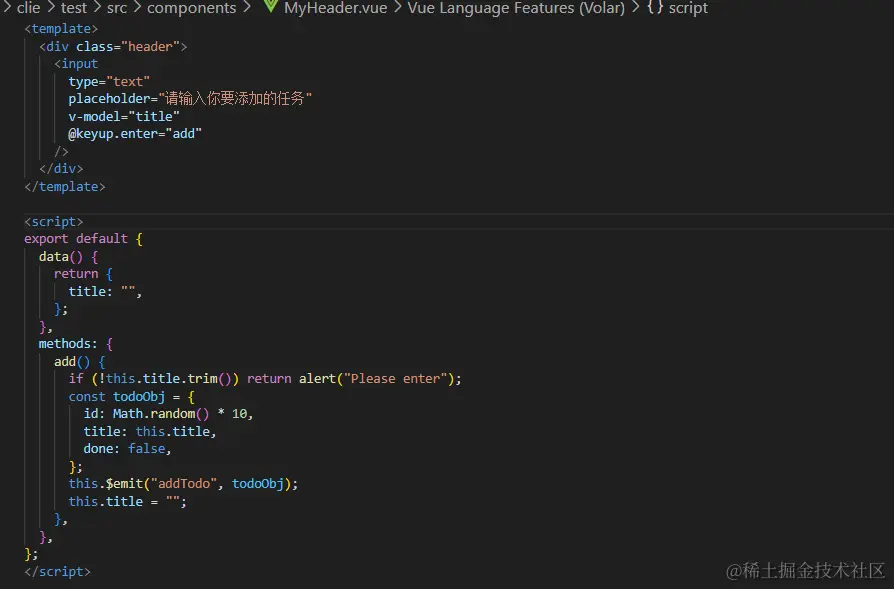This screenshot has width=894, height=589.
Task: Click the type="text" attribute
Action: (x=109, y=82)
